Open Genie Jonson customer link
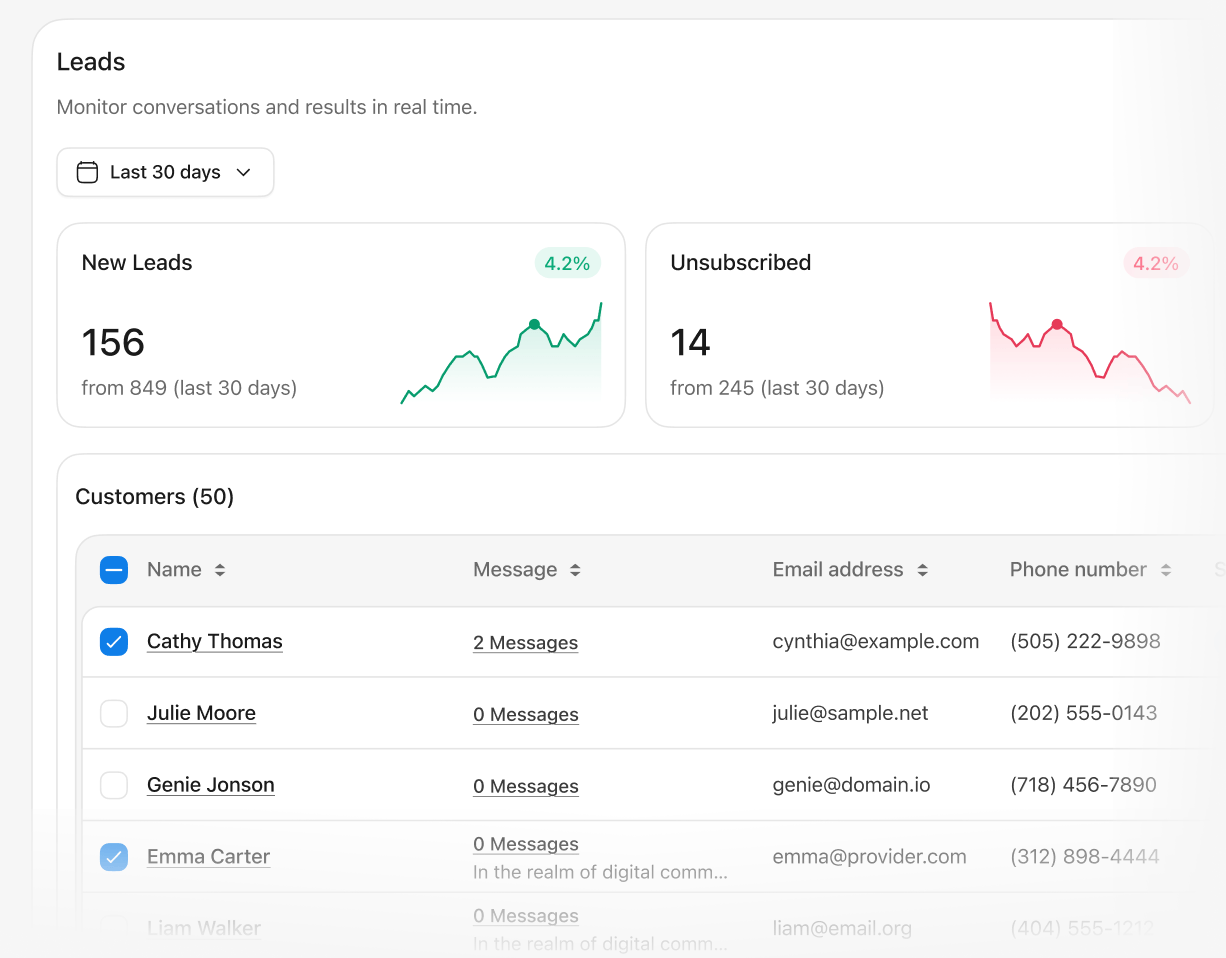Screen dimensions: 1226x958 click(x=211, y=786)
